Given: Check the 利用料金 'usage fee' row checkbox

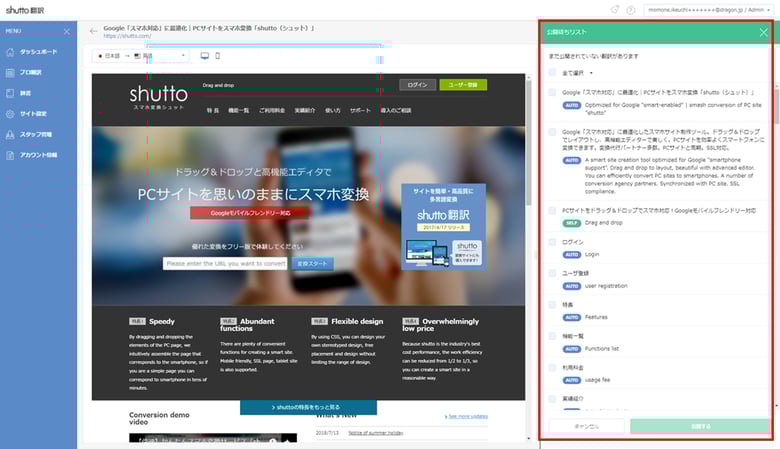Looking at the screenshot, I should pos(552,367).
